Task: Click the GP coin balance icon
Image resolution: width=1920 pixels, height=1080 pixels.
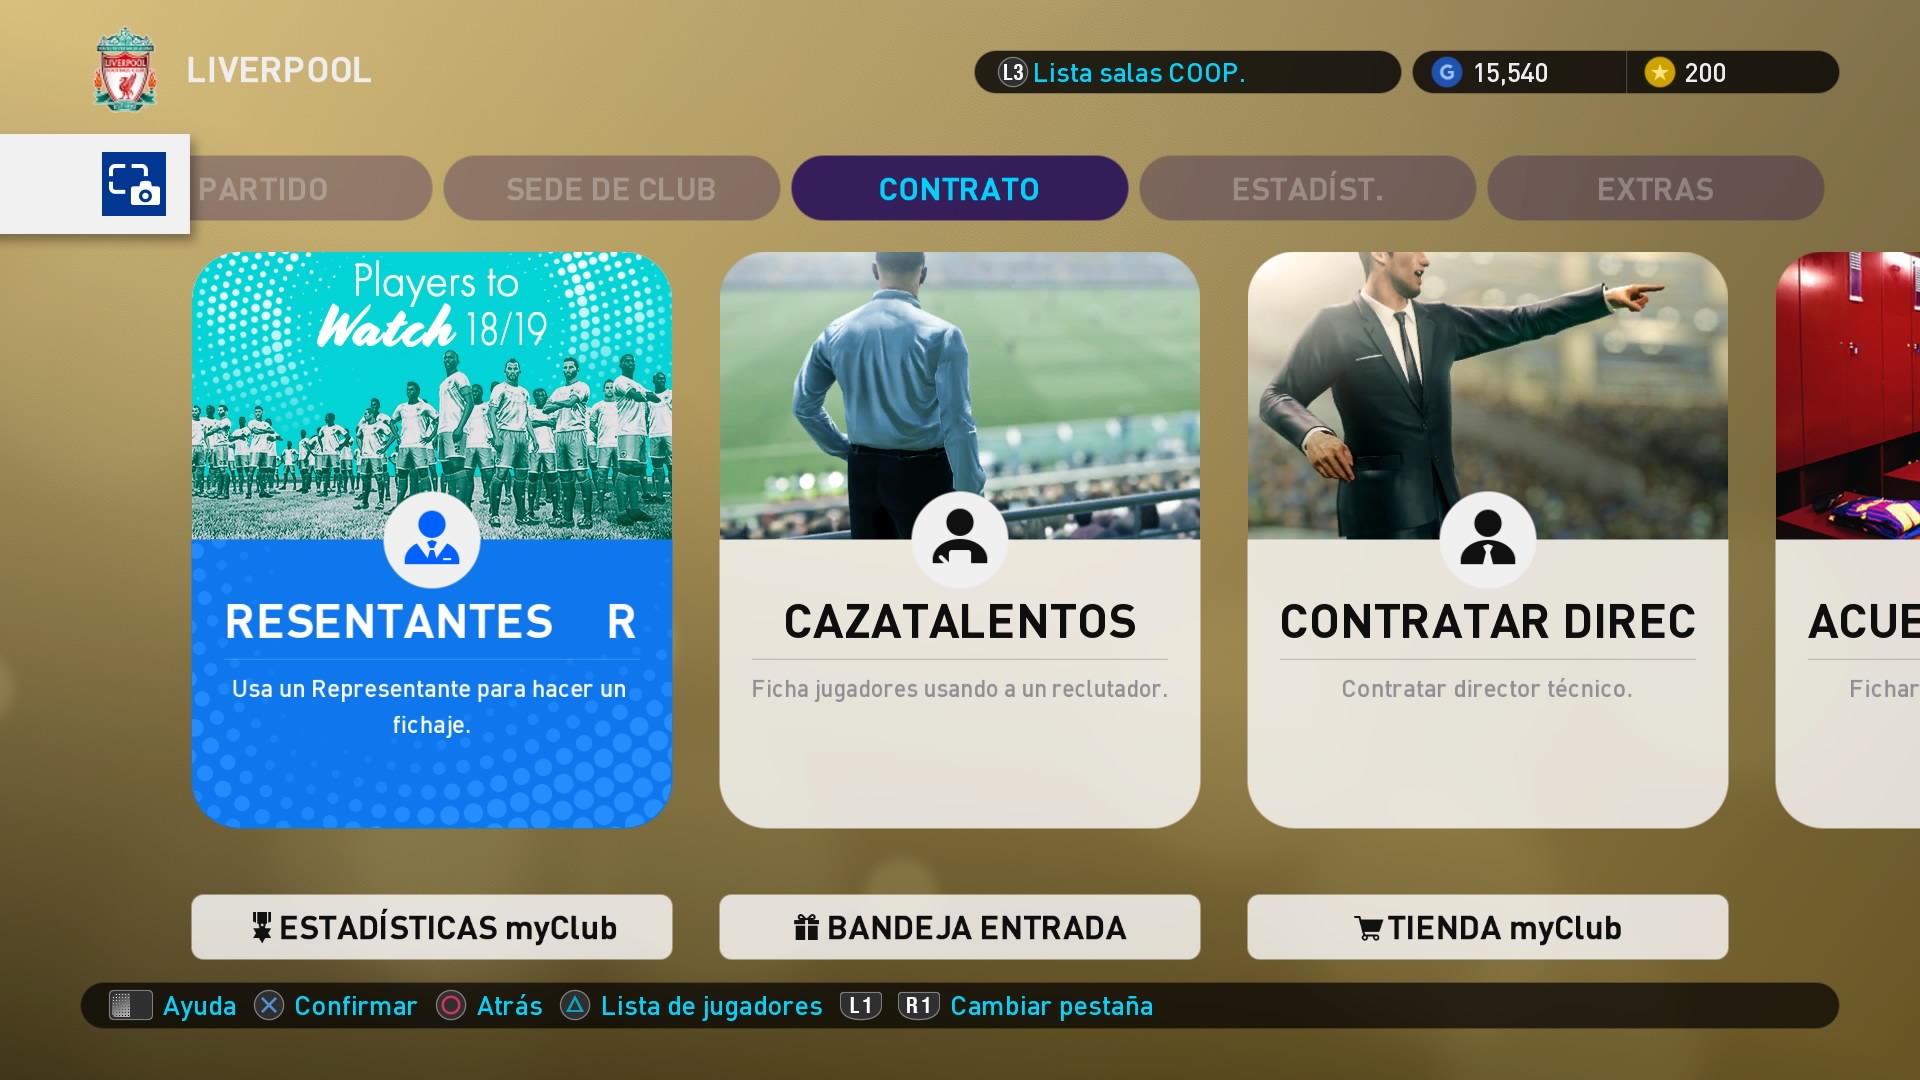Action: point(1446,72)
